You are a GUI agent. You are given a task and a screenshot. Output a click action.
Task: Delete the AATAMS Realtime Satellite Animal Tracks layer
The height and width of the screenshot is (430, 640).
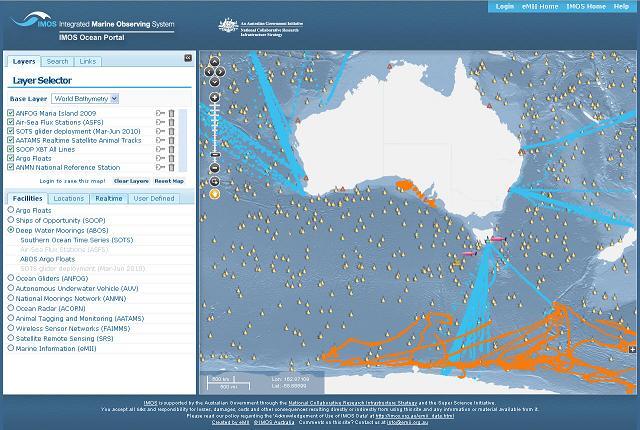point(171,140)
